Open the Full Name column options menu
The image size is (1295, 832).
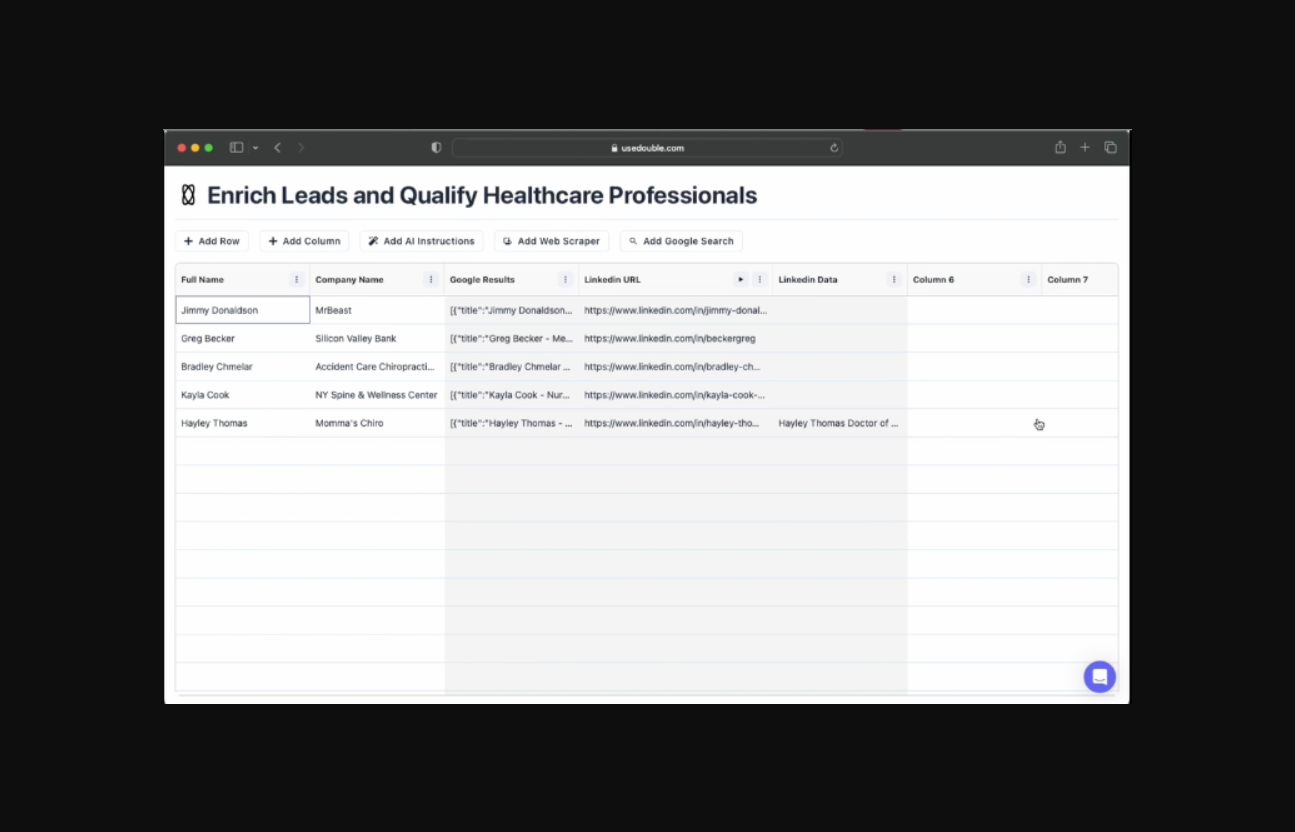pyautogui.click(x=296, y=280)
